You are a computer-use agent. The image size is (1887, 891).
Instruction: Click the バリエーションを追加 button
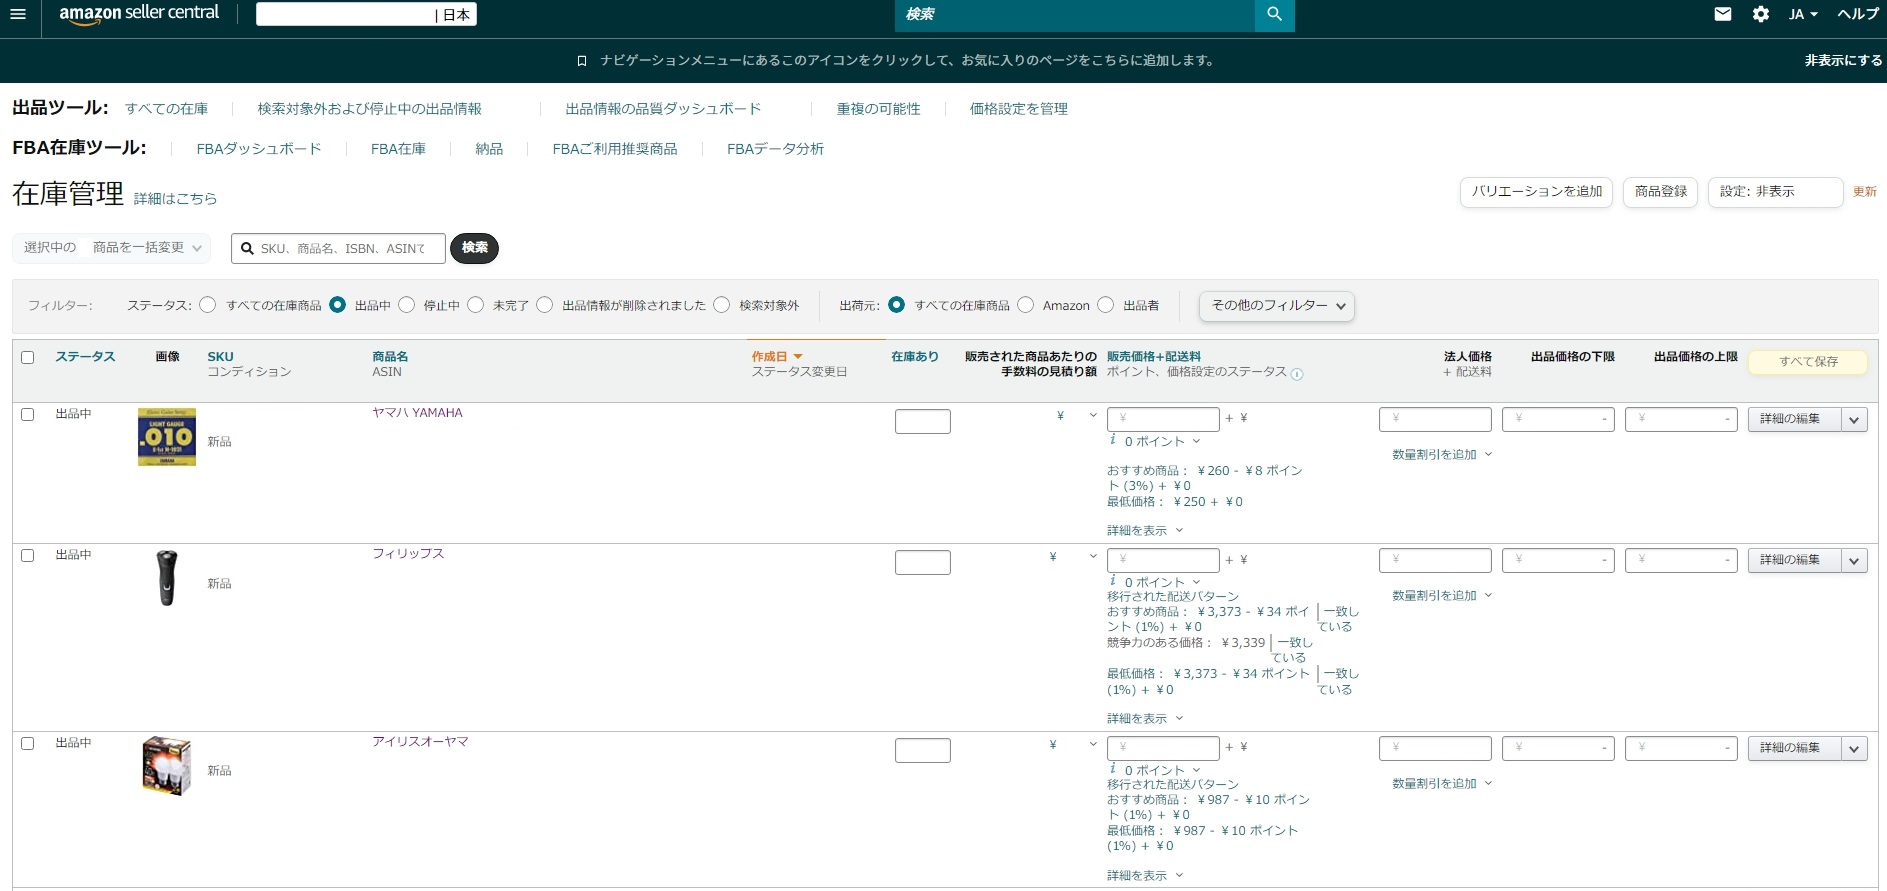tap(1536, 192)
